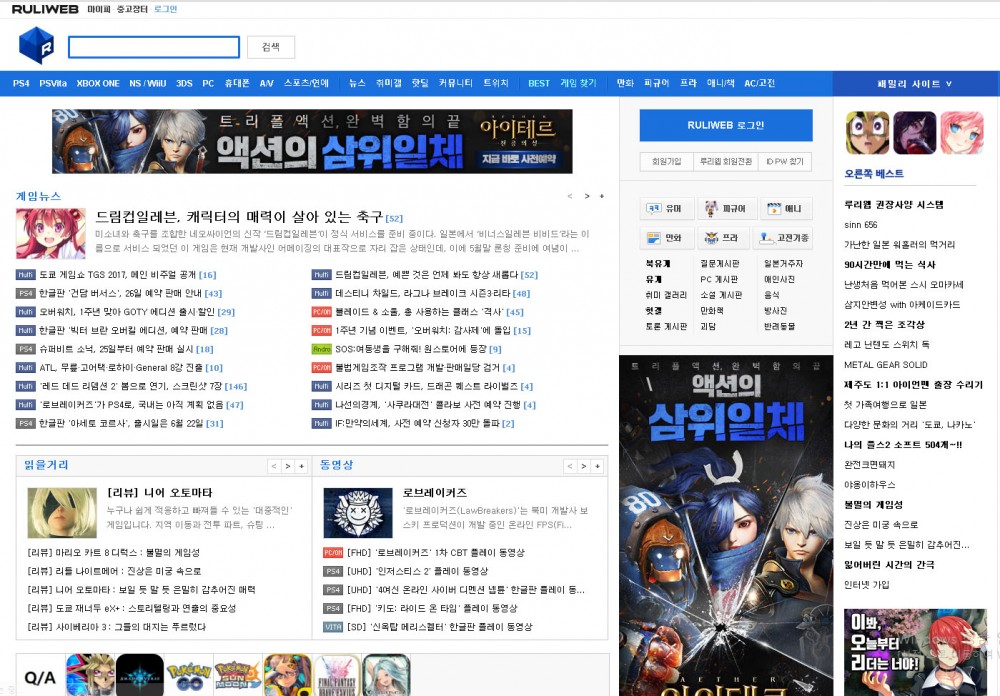Click the 이봐, 오늘부터 리더는 너야 ad
The width and height of the screenshot is (1000, 696).
915,652
